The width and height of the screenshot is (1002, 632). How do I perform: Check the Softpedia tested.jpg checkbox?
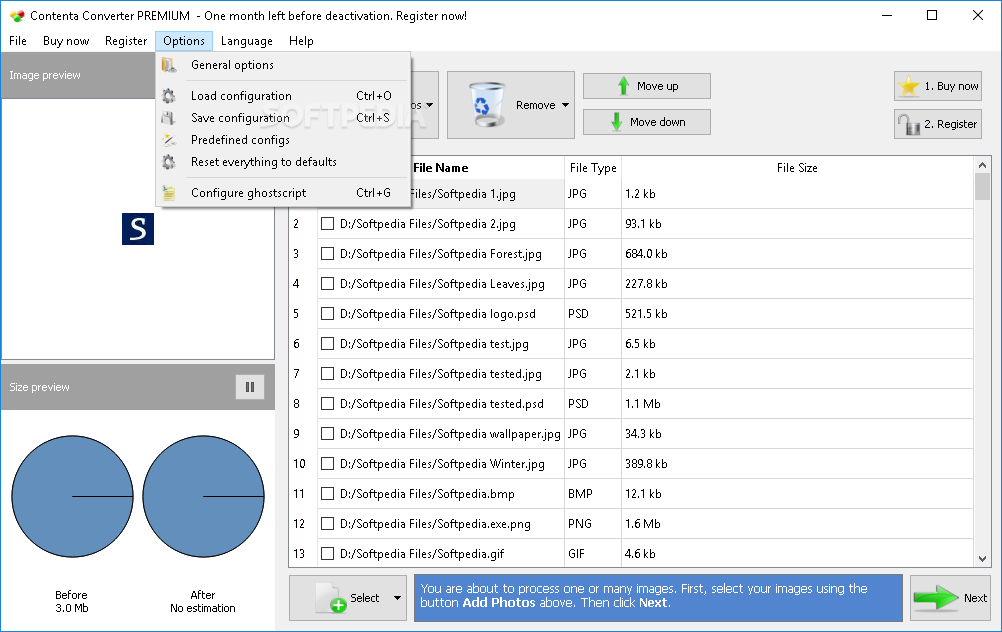(327, 374)
